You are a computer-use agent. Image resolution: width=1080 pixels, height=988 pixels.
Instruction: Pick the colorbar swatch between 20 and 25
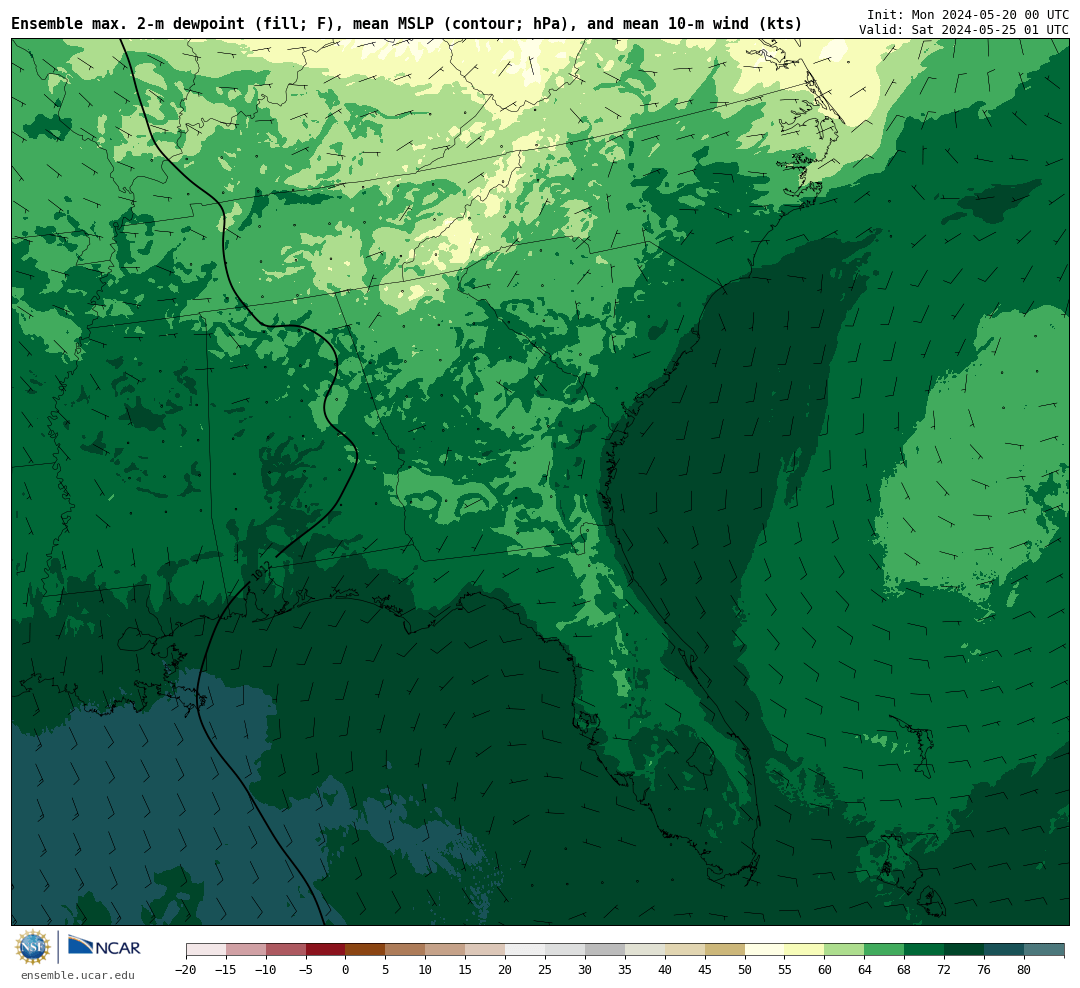pyautogui.click(x=526, y=949)
